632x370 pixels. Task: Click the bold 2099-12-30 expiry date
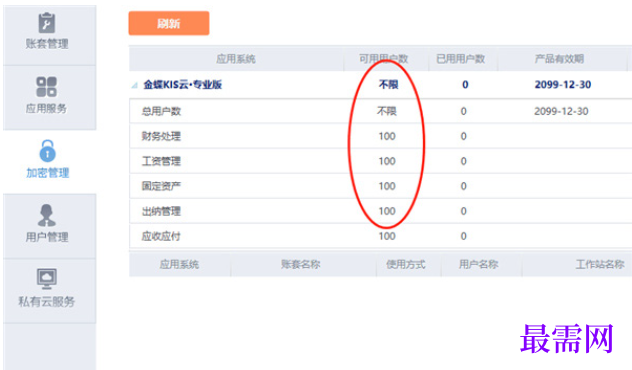tap(563, 85)
